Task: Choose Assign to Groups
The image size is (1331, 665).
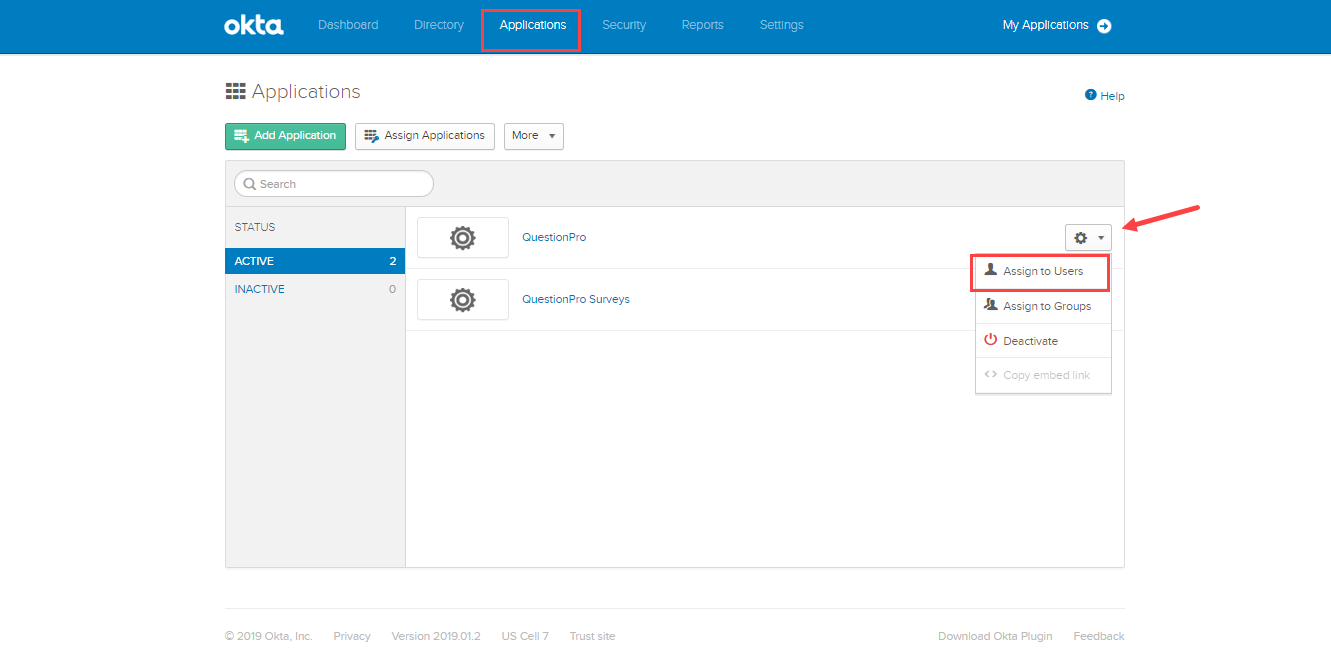Action: 1043,306
